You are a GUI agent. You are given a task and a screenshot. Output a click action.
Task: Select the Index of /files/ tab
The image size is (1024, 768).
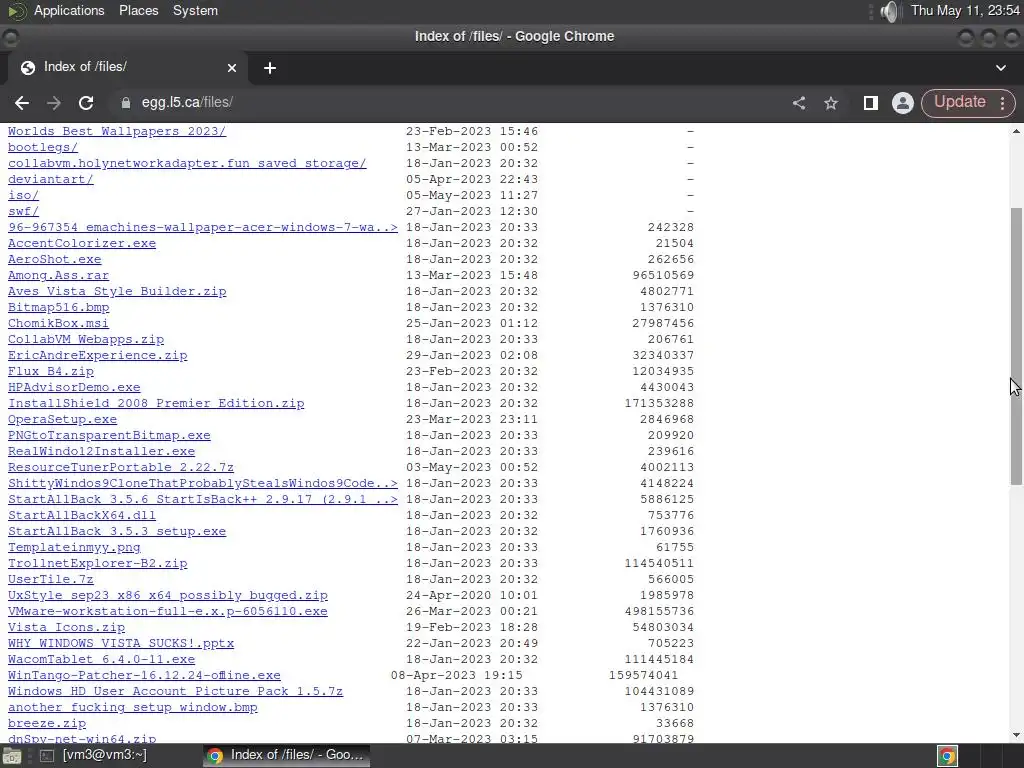127,67
